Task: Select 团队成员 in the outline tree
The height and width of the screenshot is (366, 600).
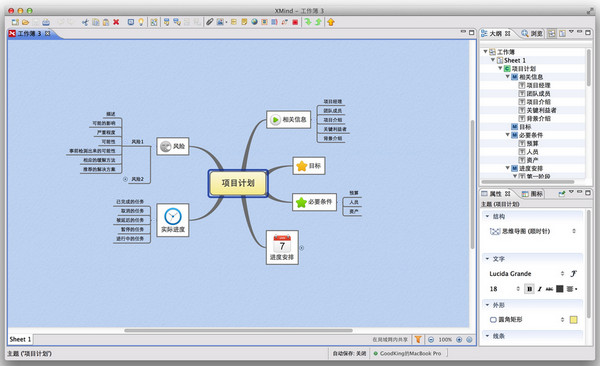Action: pos(538,93)
